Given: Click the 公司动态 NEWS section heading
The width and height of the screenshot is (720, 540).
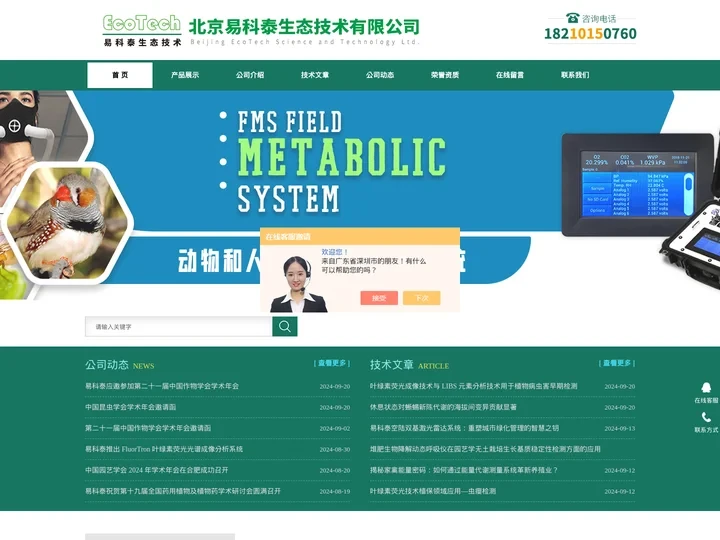Looking at the screenshot, I should [x=119, y=365].
